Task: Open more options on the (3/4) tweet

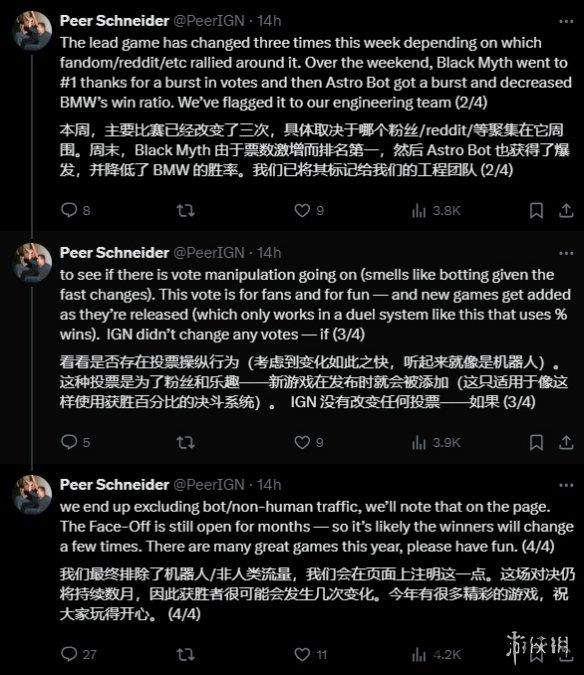Action: (x=566, y=253)
